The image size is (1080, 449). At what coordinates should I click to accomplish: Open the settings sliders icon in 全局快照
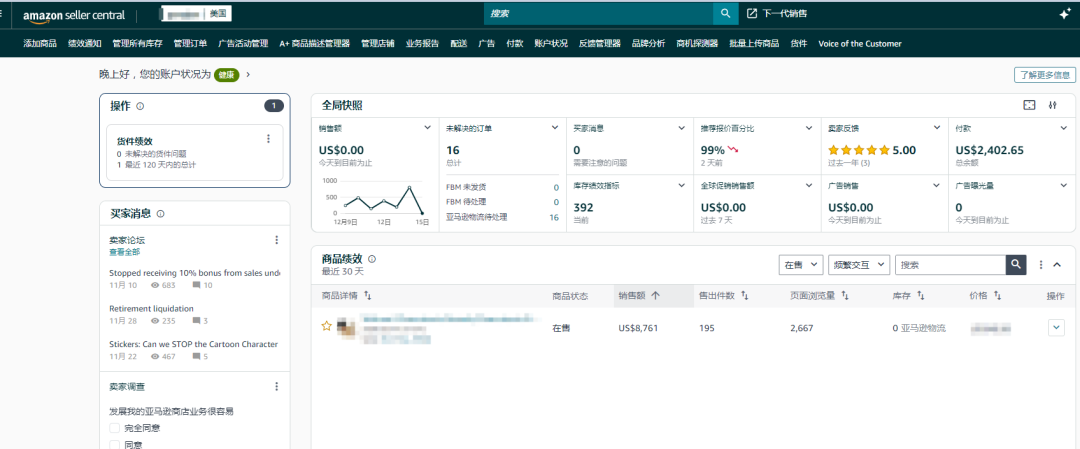[x=1052, y=105]
